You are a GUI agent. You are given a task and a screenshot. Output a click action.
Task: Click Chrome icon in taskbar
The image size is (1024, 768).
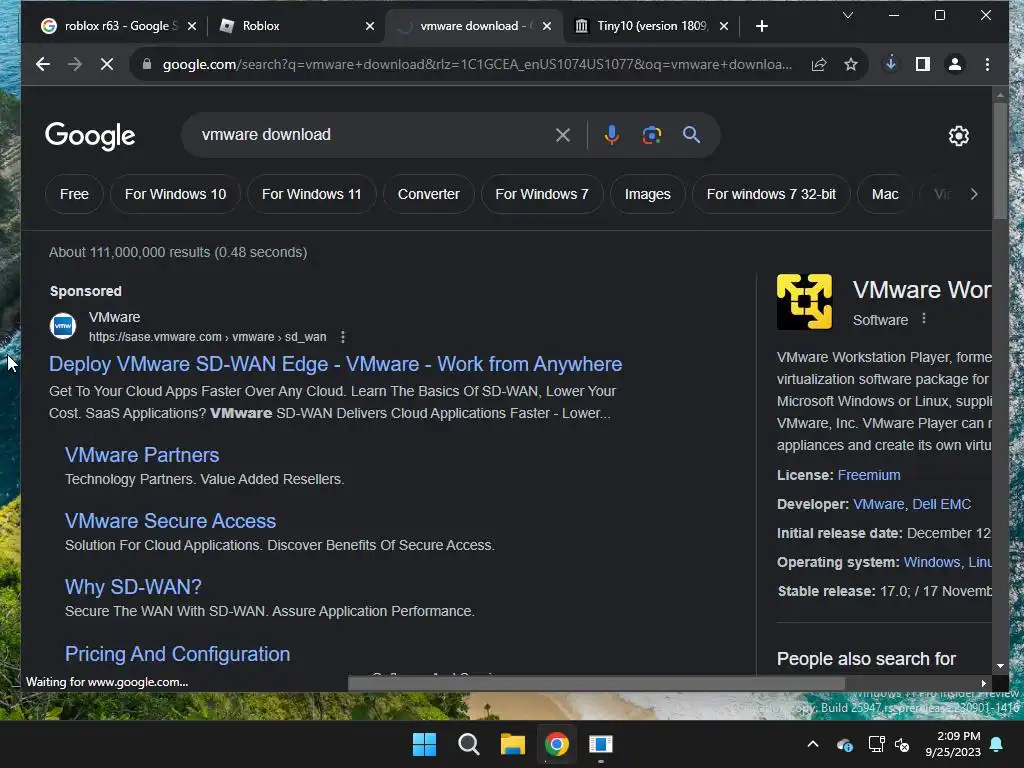(x=556, y=744)
